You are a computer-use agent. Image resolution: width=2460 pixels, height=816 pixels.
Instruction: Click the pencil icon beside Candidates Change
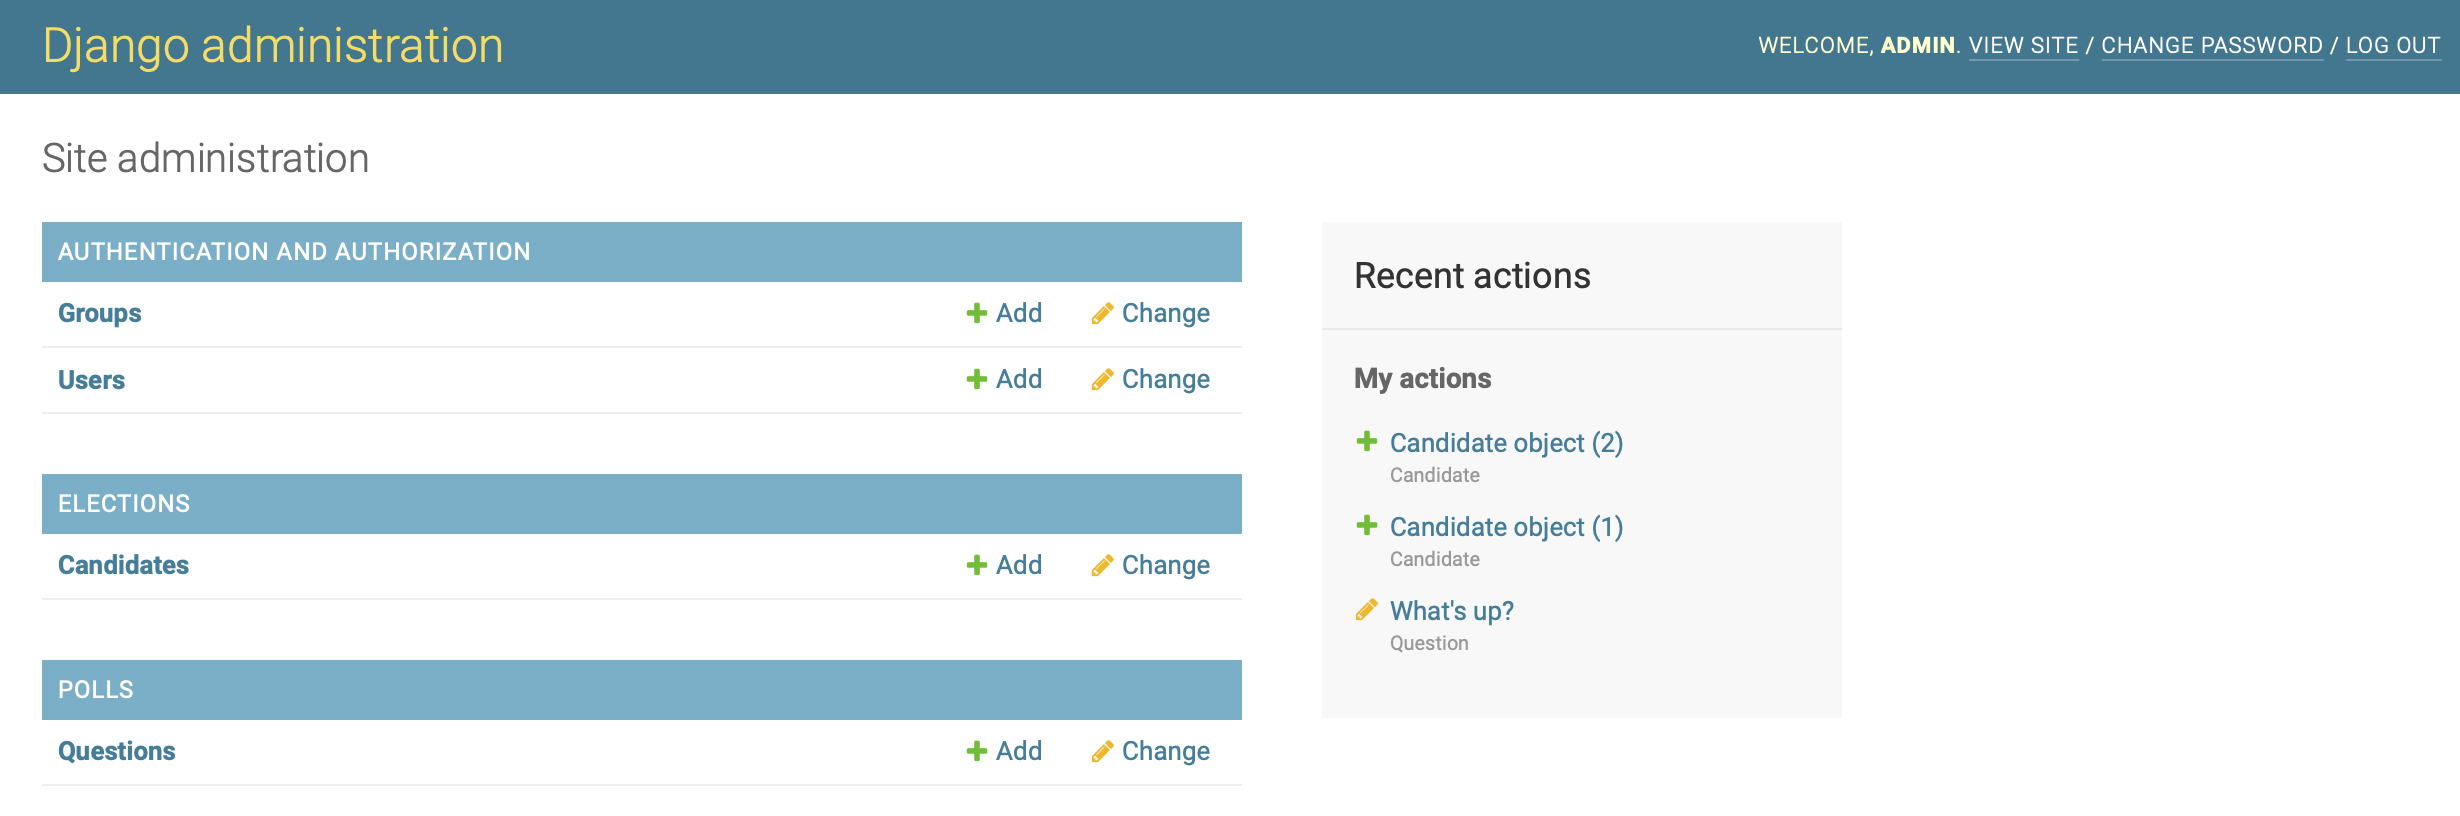tap(1102, 566)
